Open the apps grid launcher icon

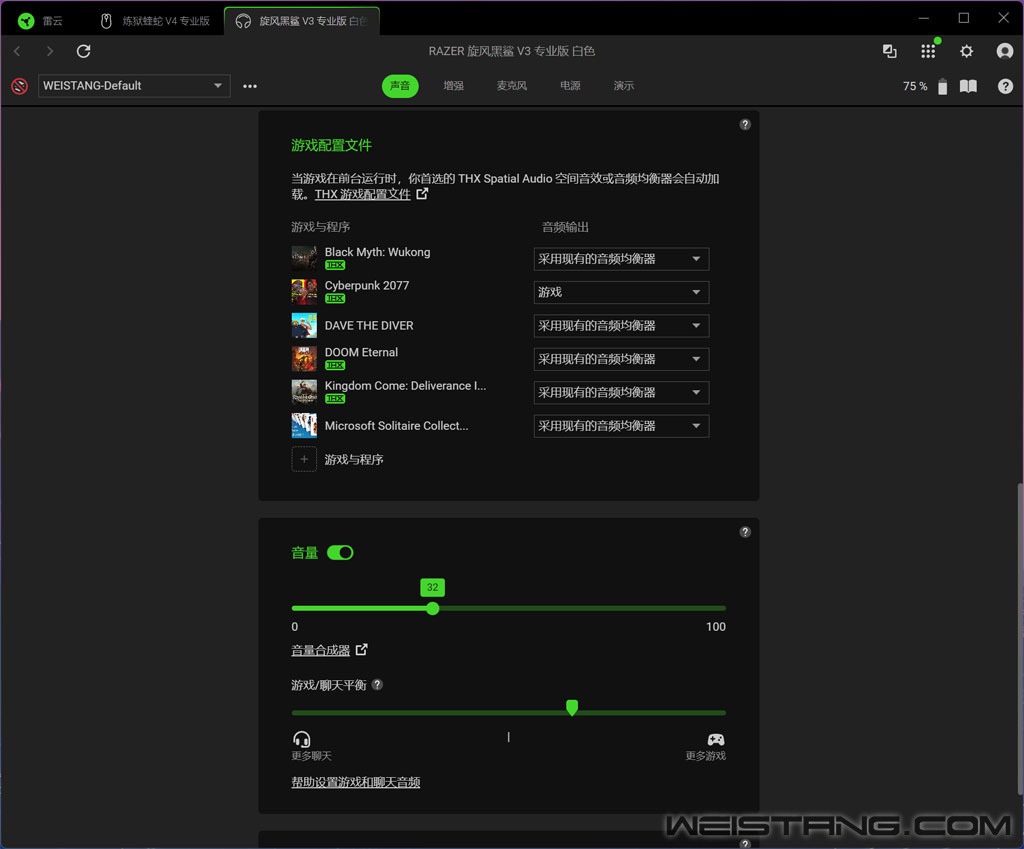(x=928, y=51)
